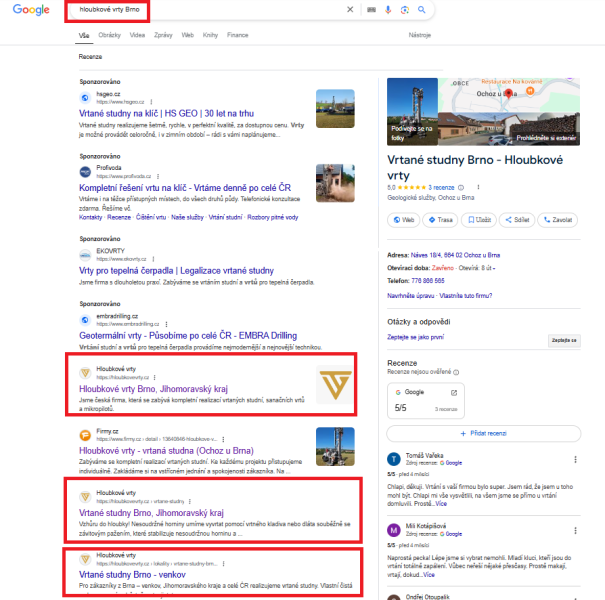Screen dimensions: 605x600
Task: Switch to the Finance tab
Action: [x=237, y=35]
